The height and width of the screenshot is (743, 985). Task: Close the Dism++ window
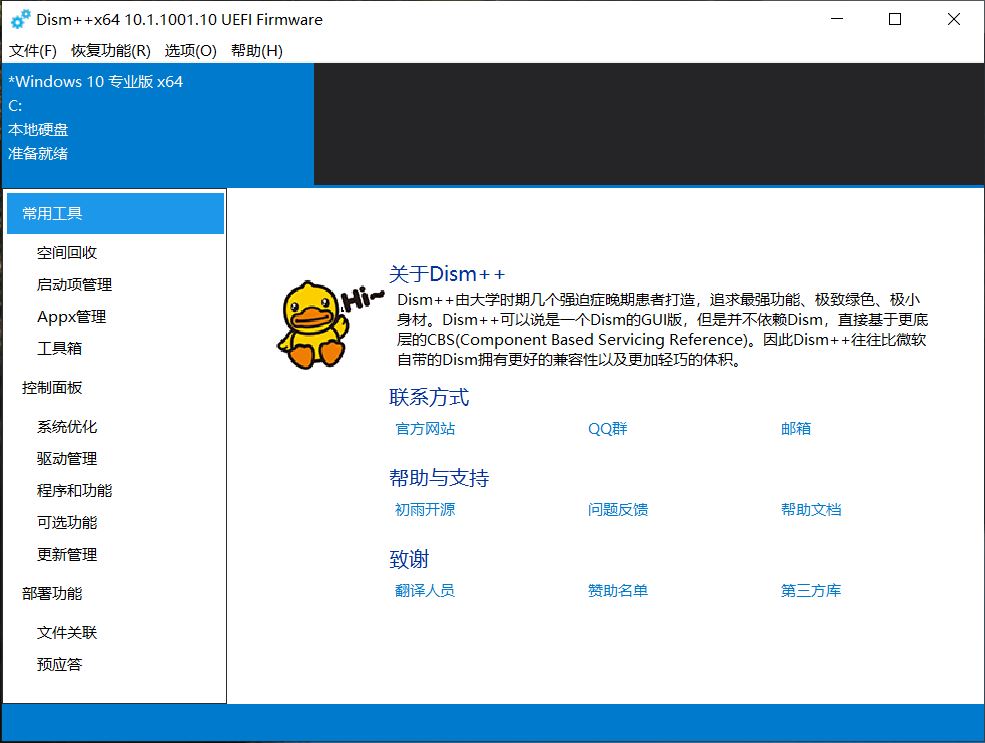point(954,19)
